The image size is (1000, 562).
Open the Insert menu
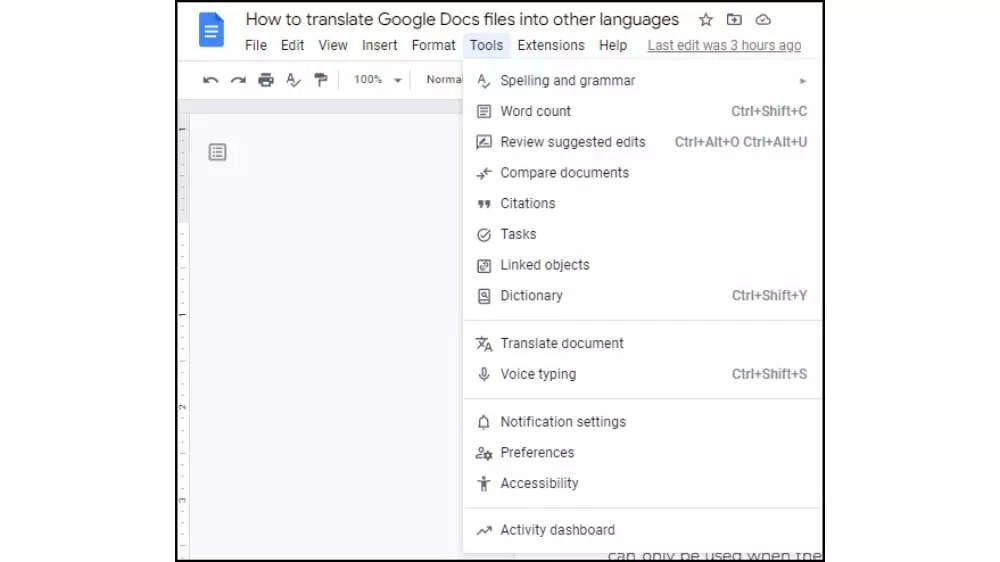click(379, 45)
